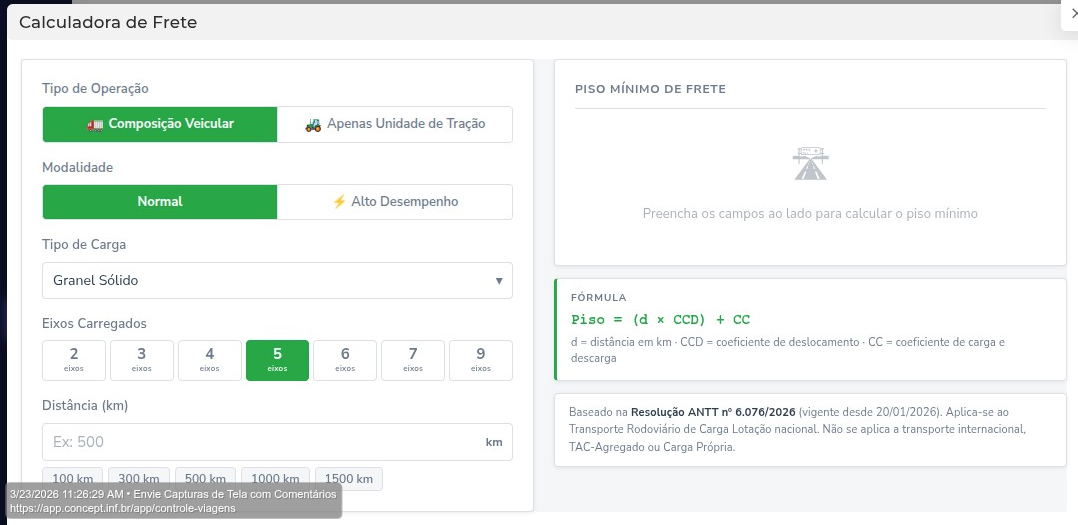Select 3 eixos option

142,360
